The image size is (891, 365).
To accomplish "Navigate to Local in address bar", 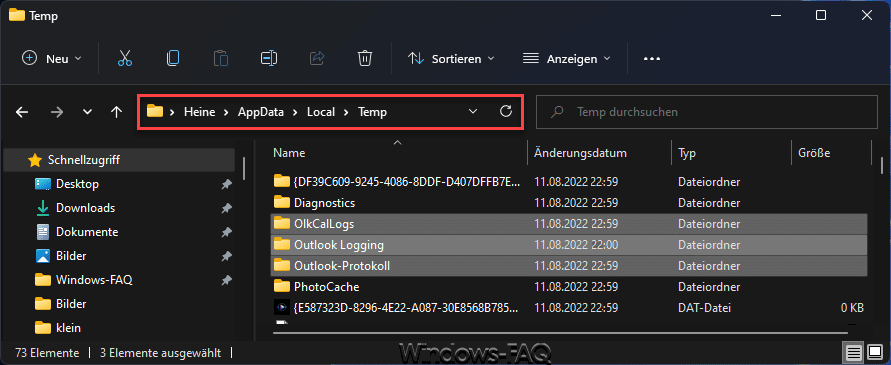I will [x=320, y=112].
